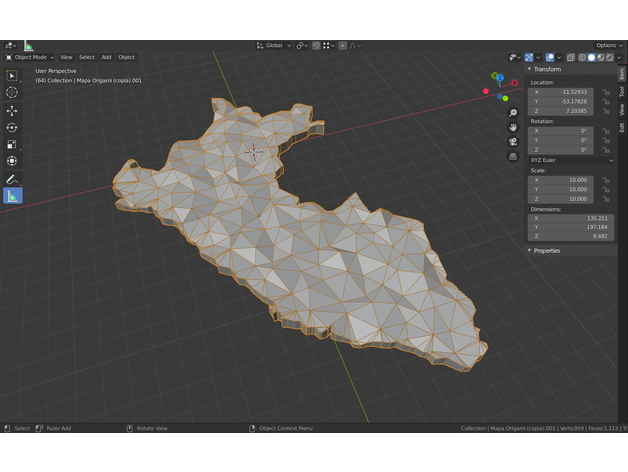
Task: Open the pivot point dropdown
Action: click(x=302, y=46)
